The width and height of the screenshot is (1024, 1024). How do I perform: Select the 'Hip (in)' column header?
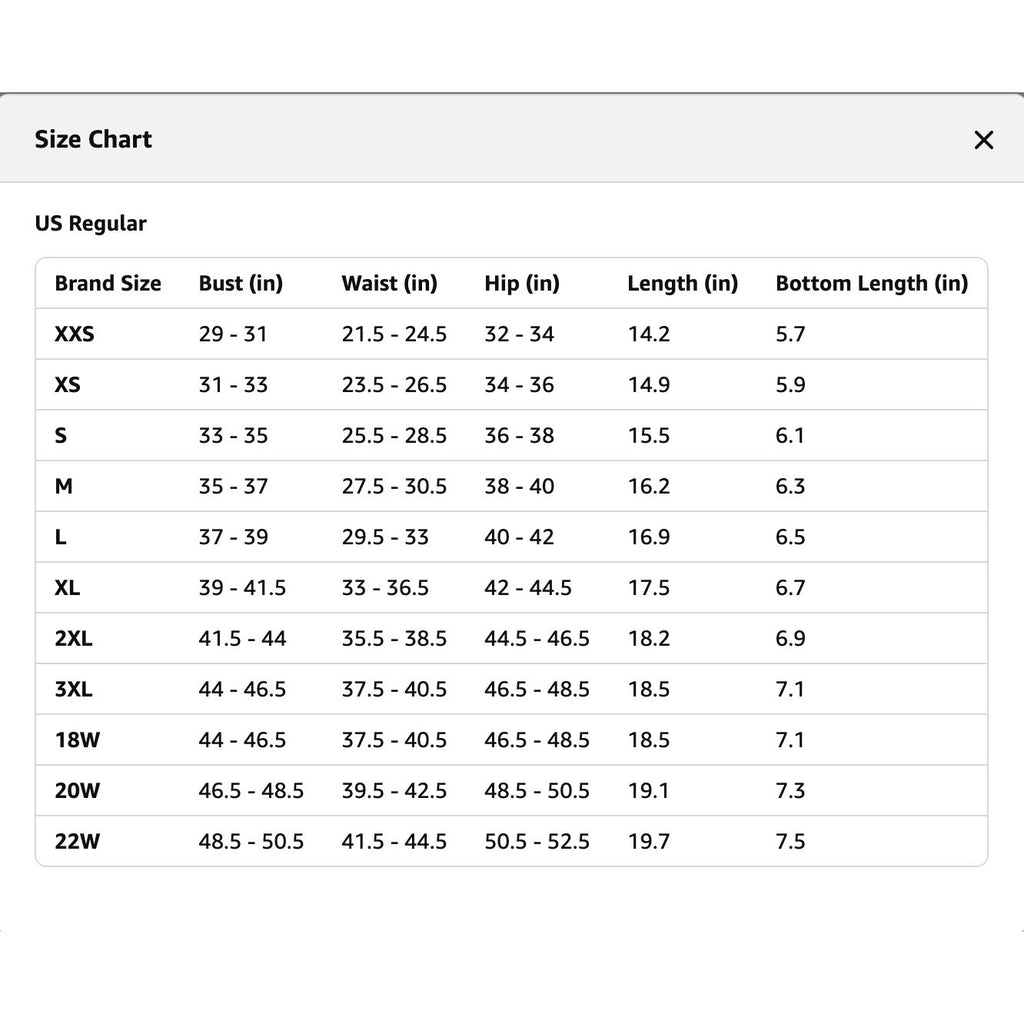(522, 283)
